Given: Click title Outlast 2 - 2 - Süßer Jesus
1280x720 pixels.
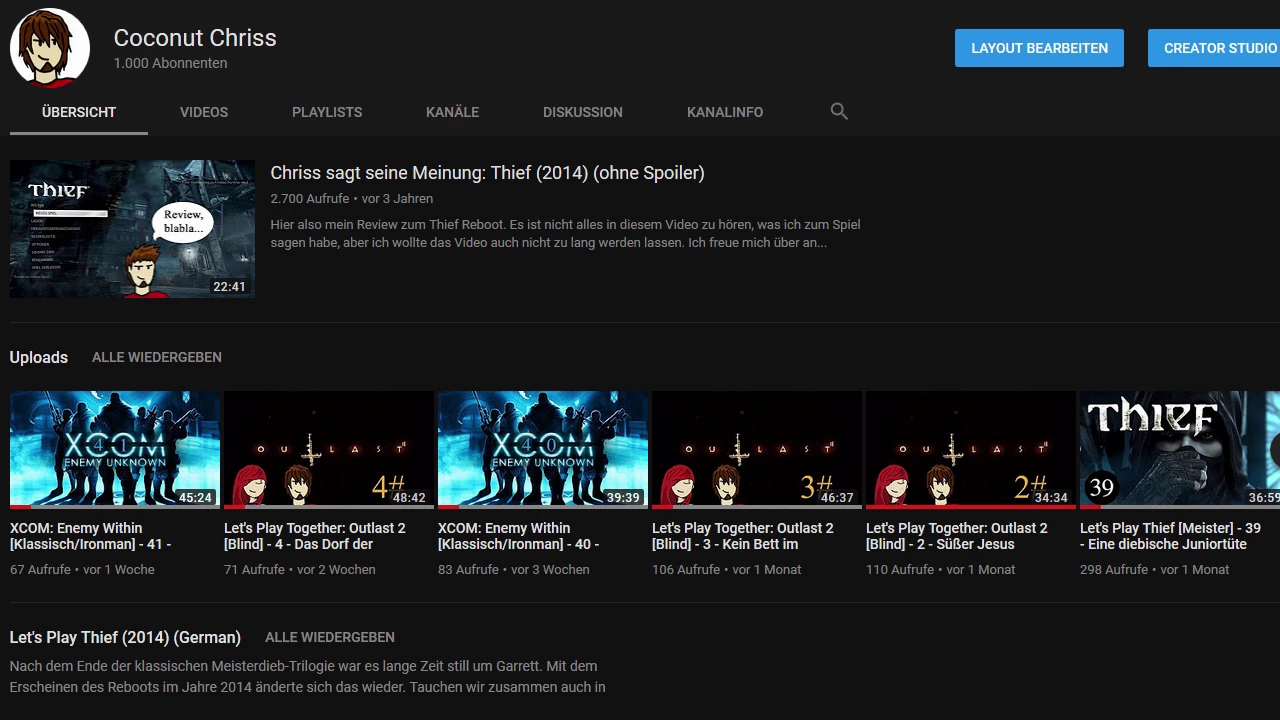Looking at the screenshot, I should coord(957,536).
